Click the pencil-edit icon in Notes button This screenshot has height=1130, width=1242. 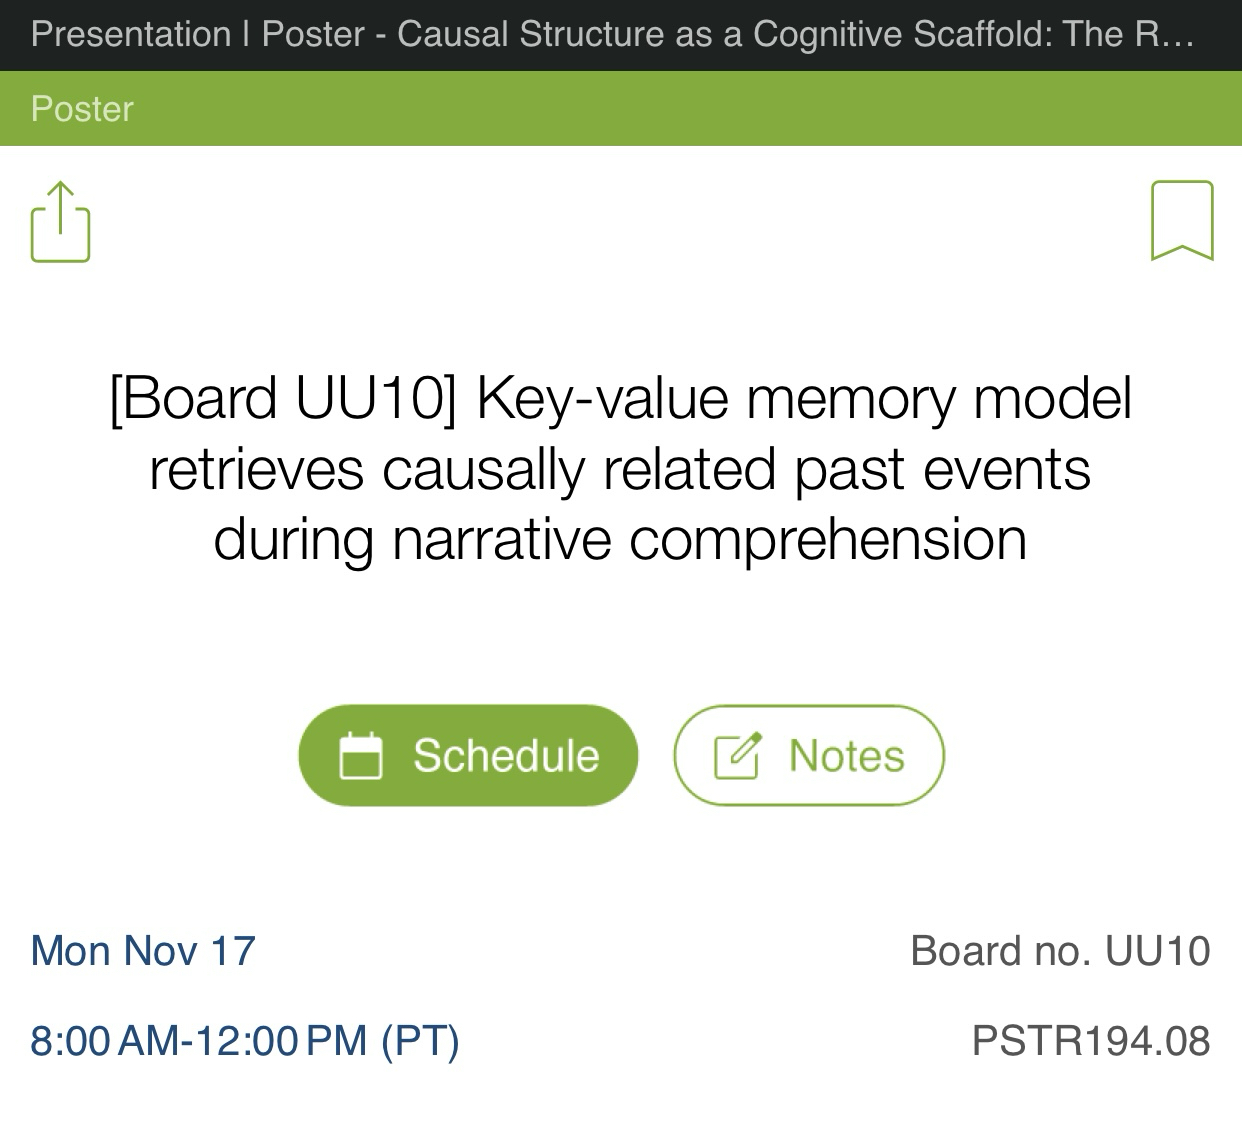pyautogui.click(x=738, y=756)
